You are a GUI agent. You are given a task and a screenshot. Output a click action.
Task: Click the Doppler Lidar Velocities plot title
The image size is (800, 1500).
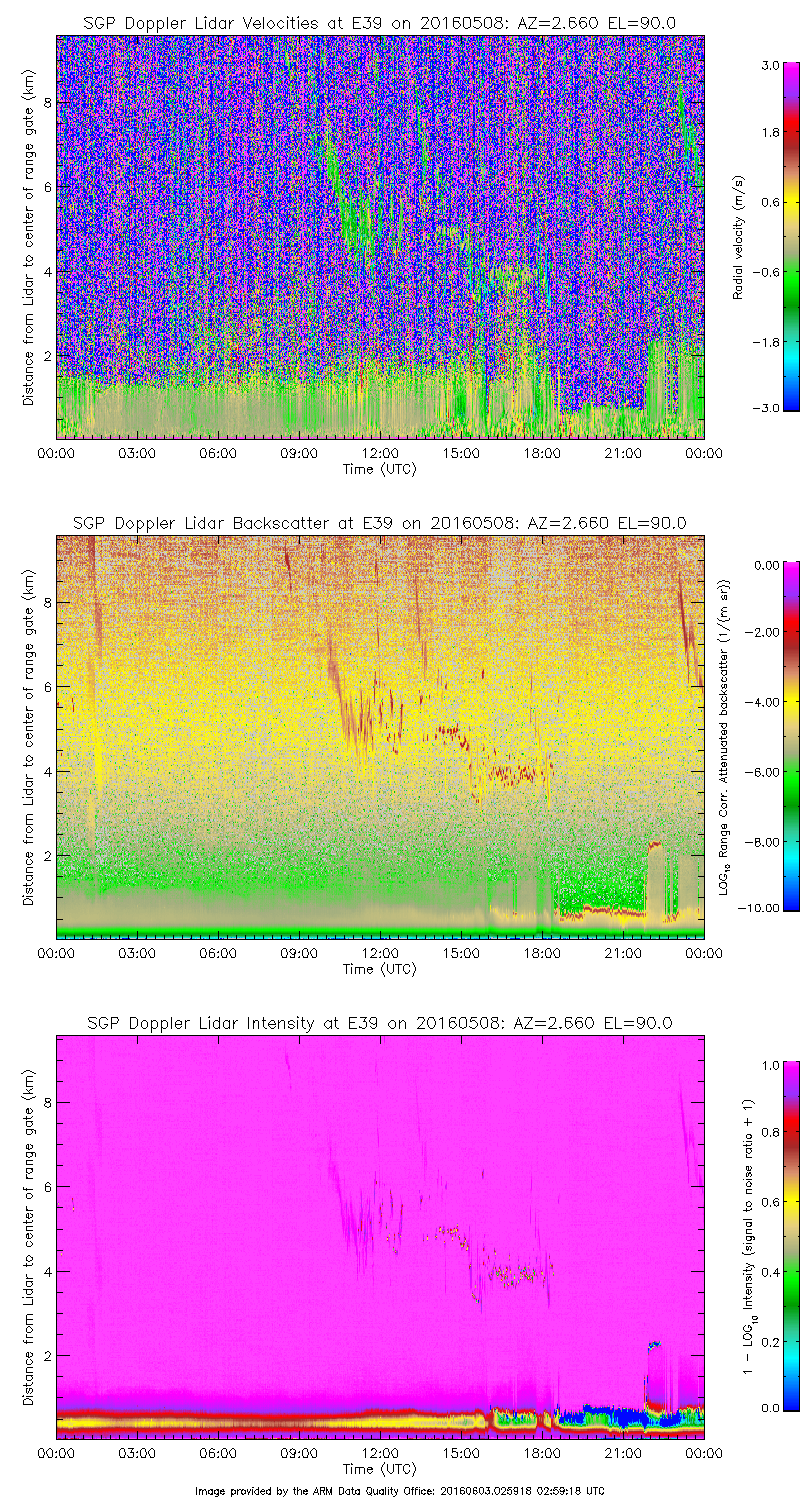(x=379, y=23)
